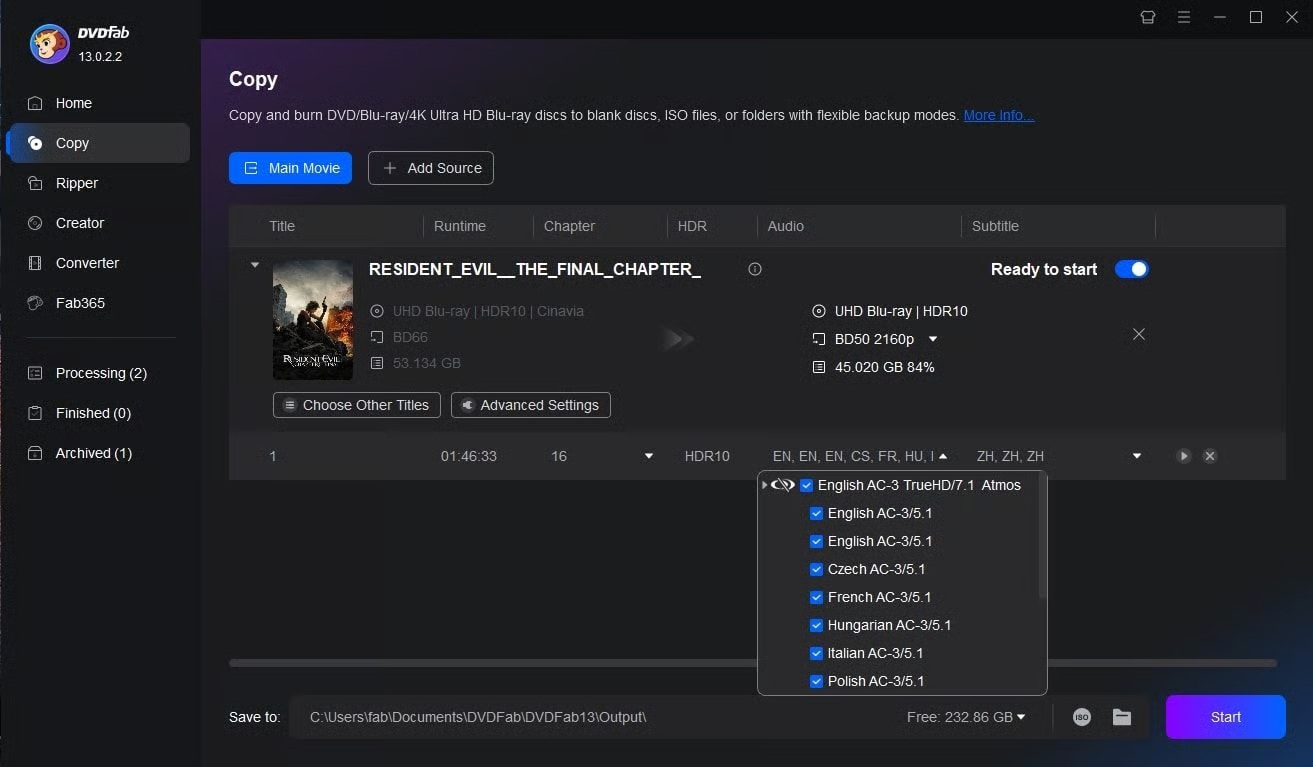Remove the Resident Evil source with X
This screenshot has width=1313, height=767.
(1139, 334)
